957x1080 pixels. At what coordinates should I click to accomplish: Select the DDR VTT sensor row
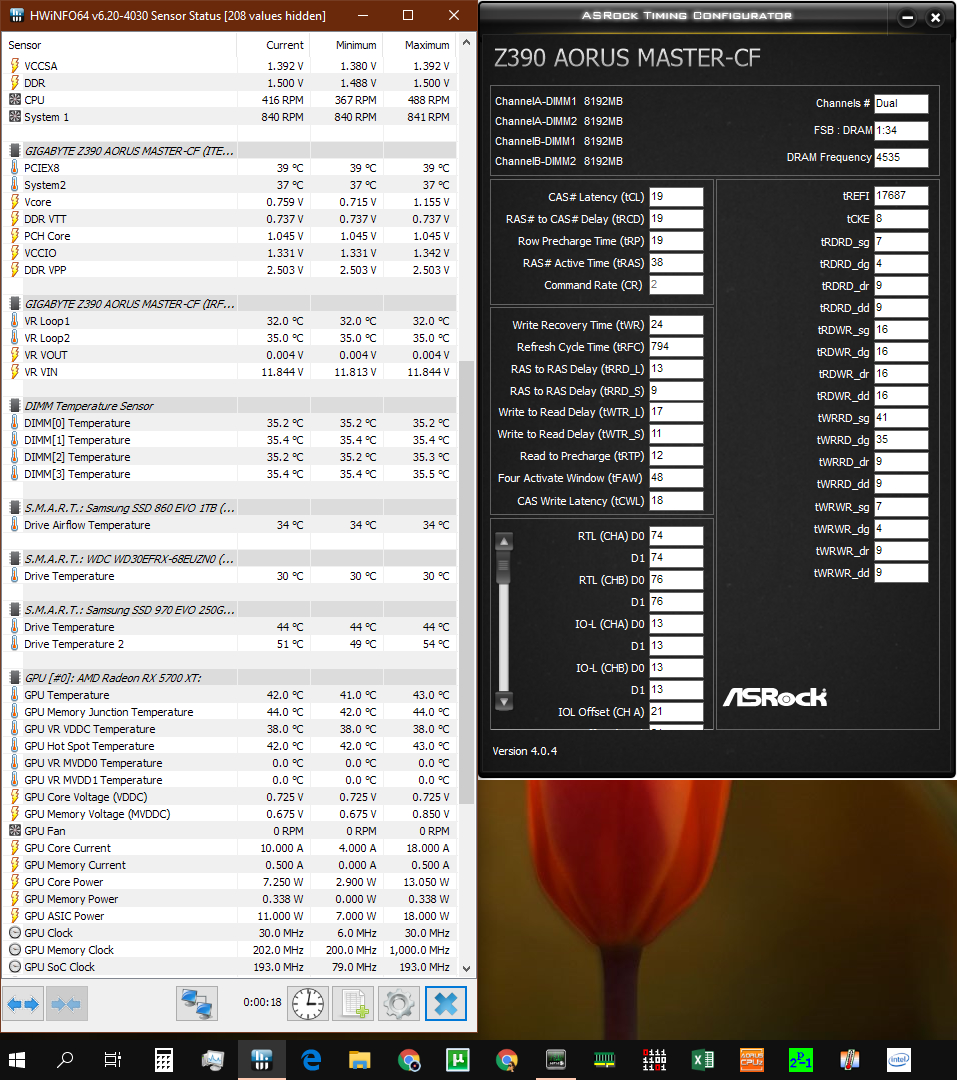coord(229,219)
